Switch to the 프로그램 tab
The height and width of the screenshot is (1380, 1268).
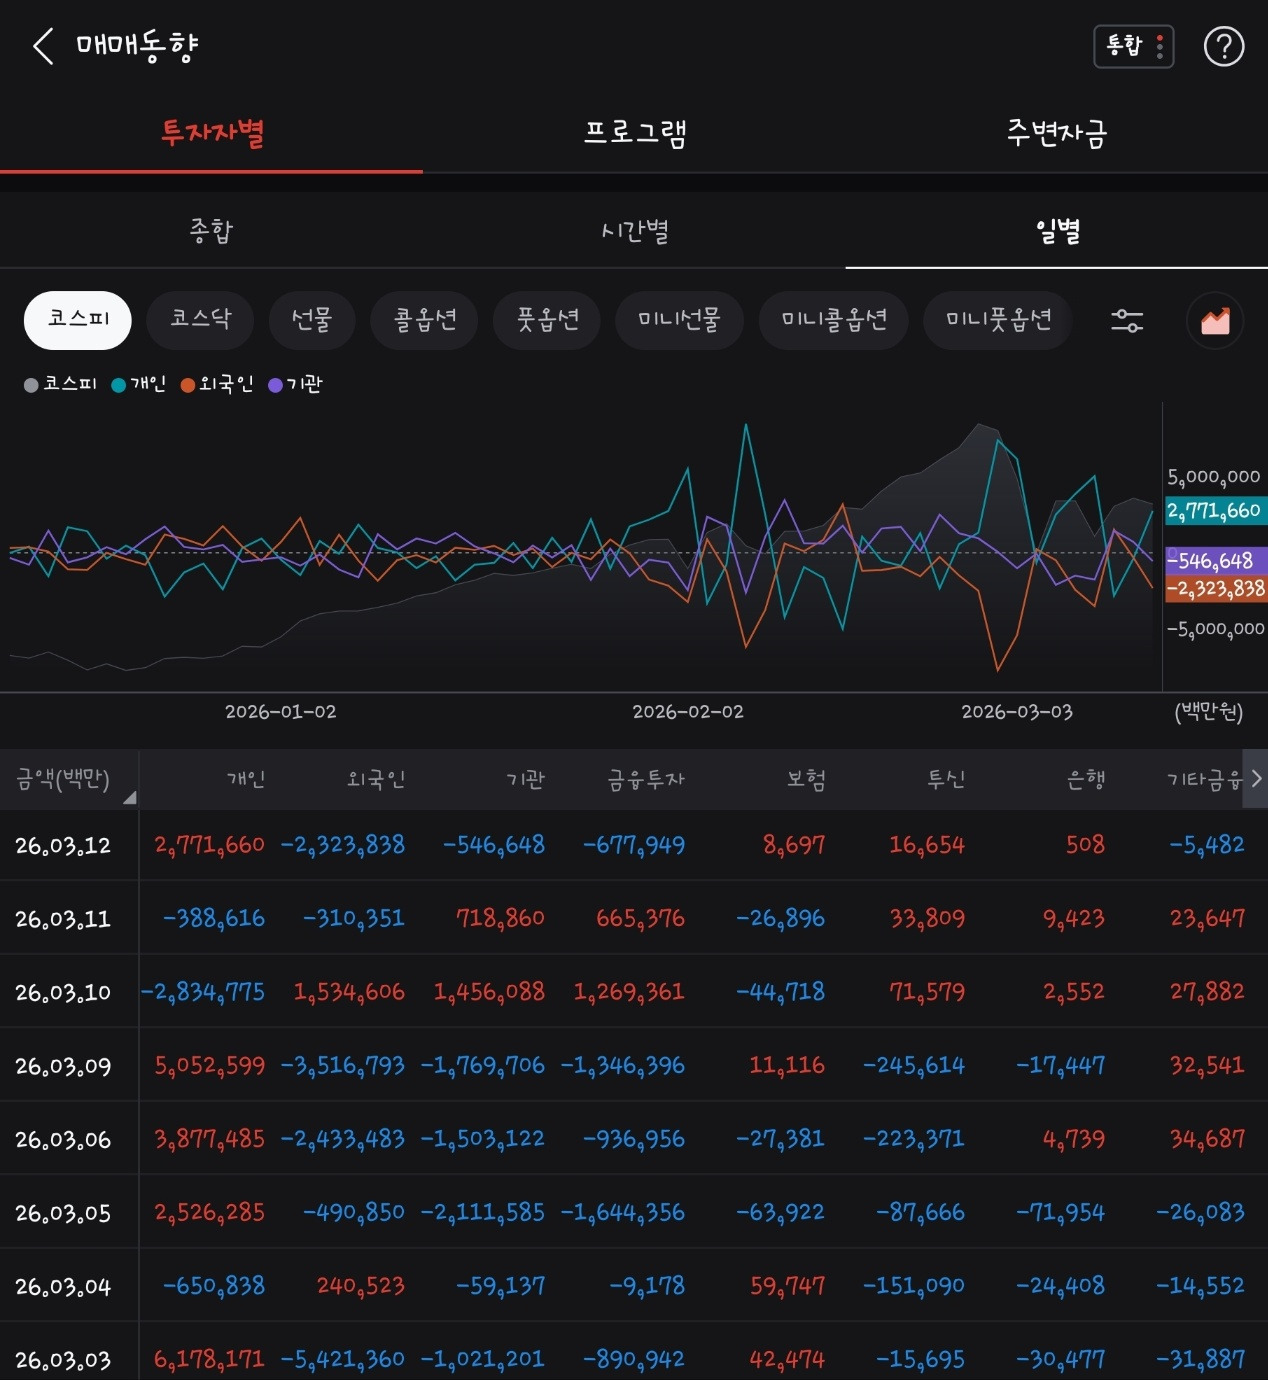pyautogui.click(x=635, y=132)
